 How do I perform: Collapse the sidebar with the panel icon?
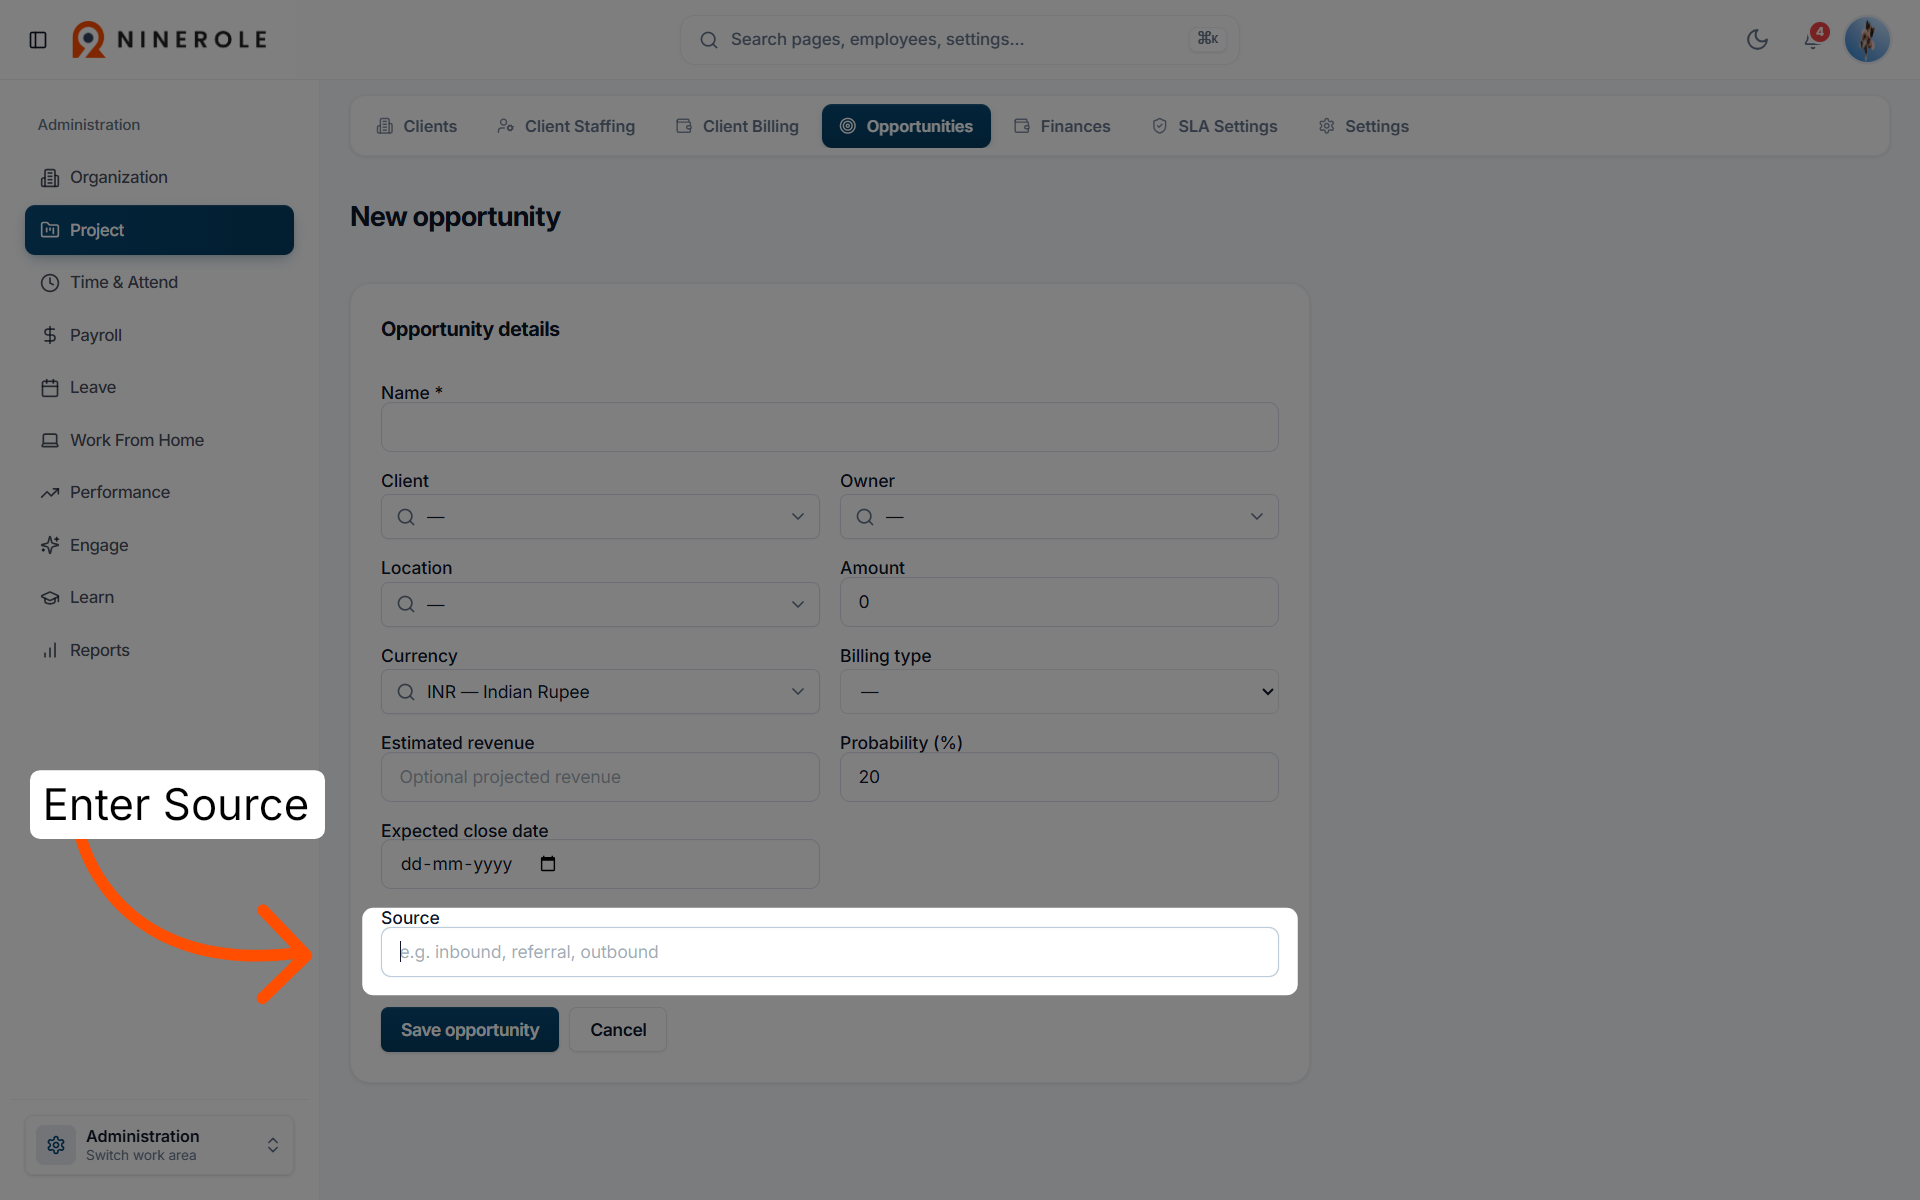point(38,40)
